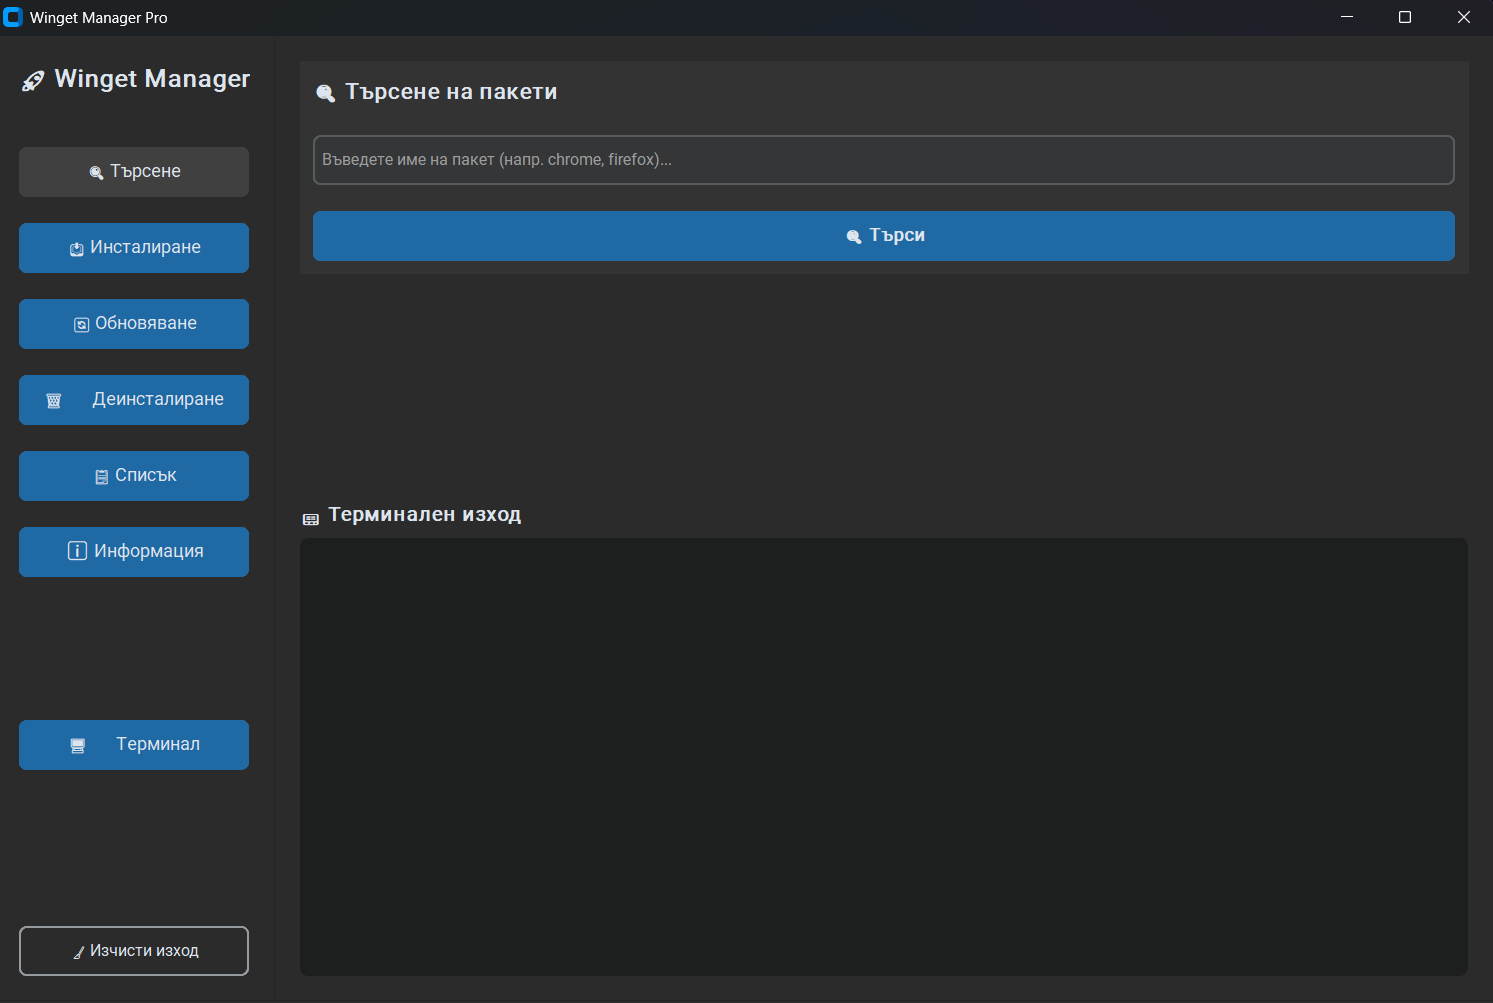This screenshot has height=1003, width=1493.
Task: Click the trash bin icon for Деинсталиране
Action: click(x=54, y=401)
